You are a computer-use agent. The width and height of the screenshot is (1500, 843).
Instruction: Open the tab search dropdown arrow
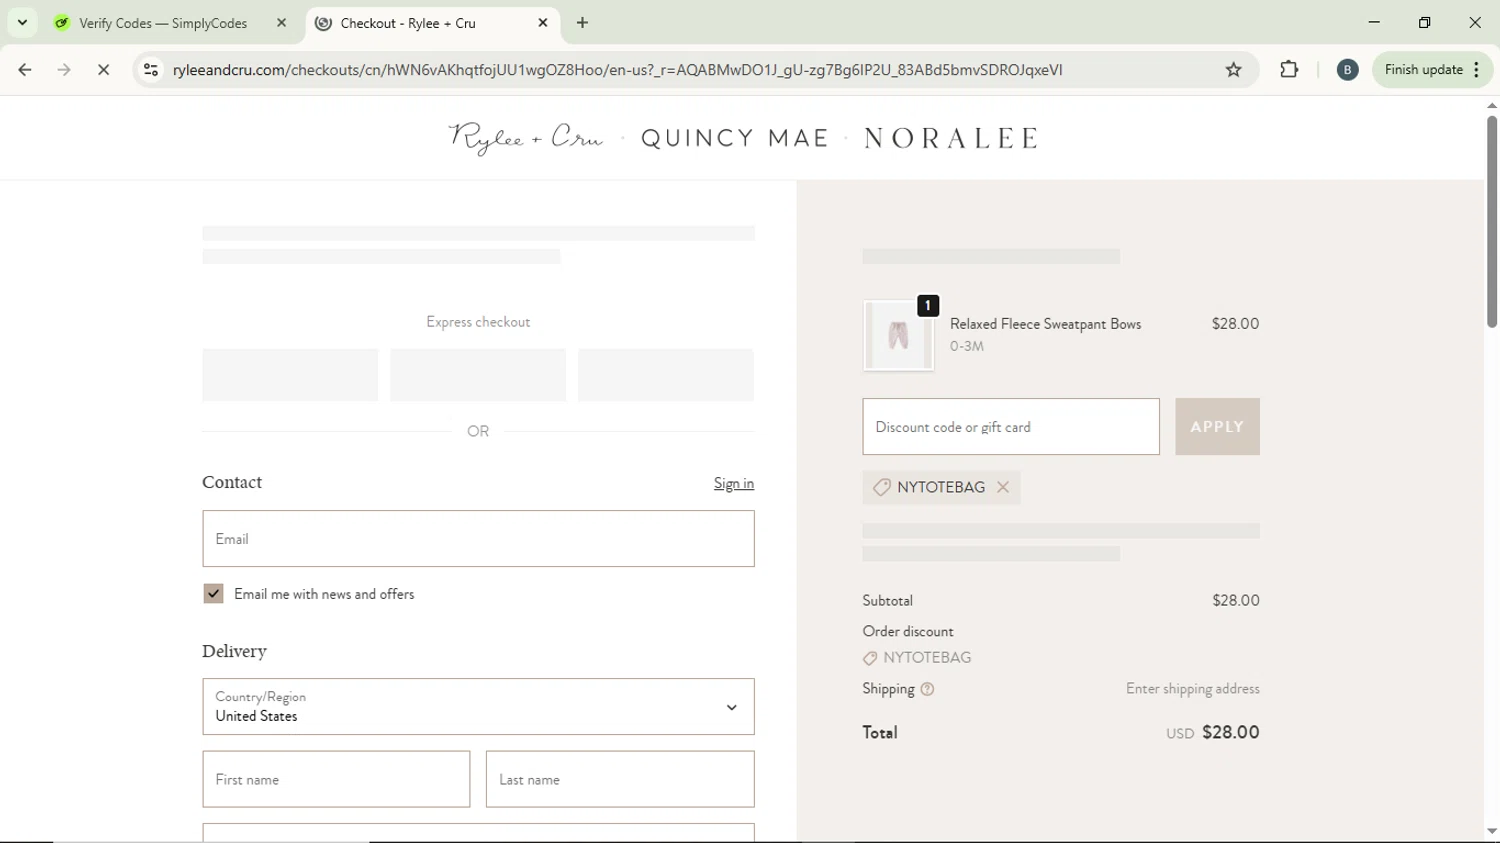(x=22, y=23)
